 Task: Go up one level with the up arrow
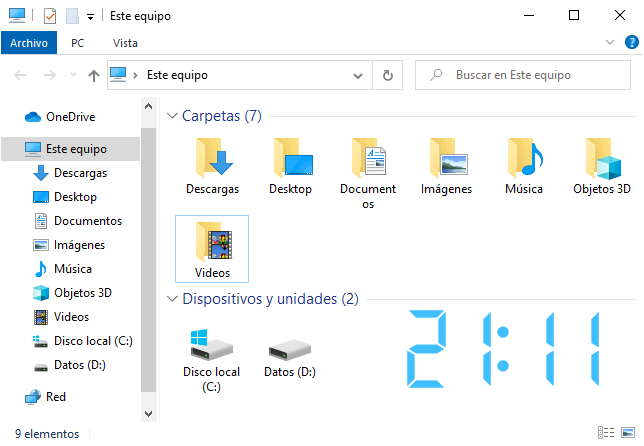tap(94, 76)
